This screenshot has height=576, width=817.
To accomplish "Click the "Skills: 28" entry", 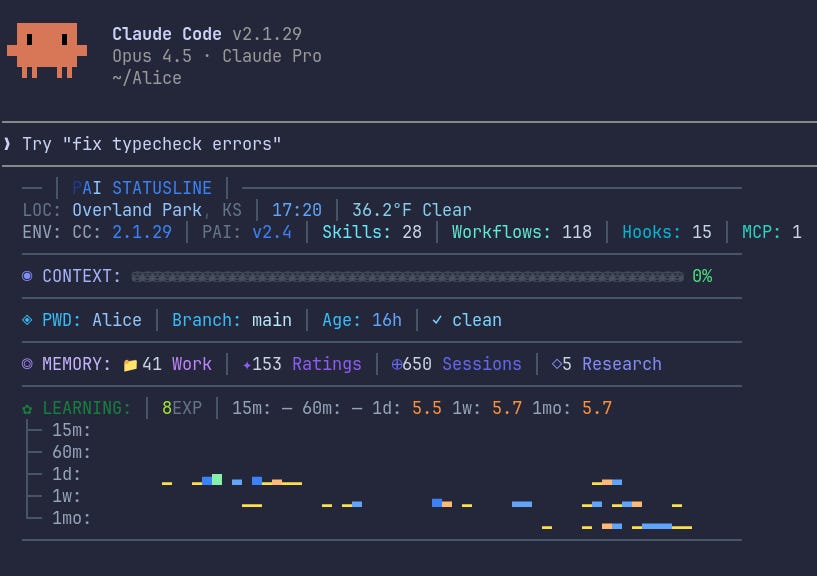I will pyautogui.click(x=372, y=232).
